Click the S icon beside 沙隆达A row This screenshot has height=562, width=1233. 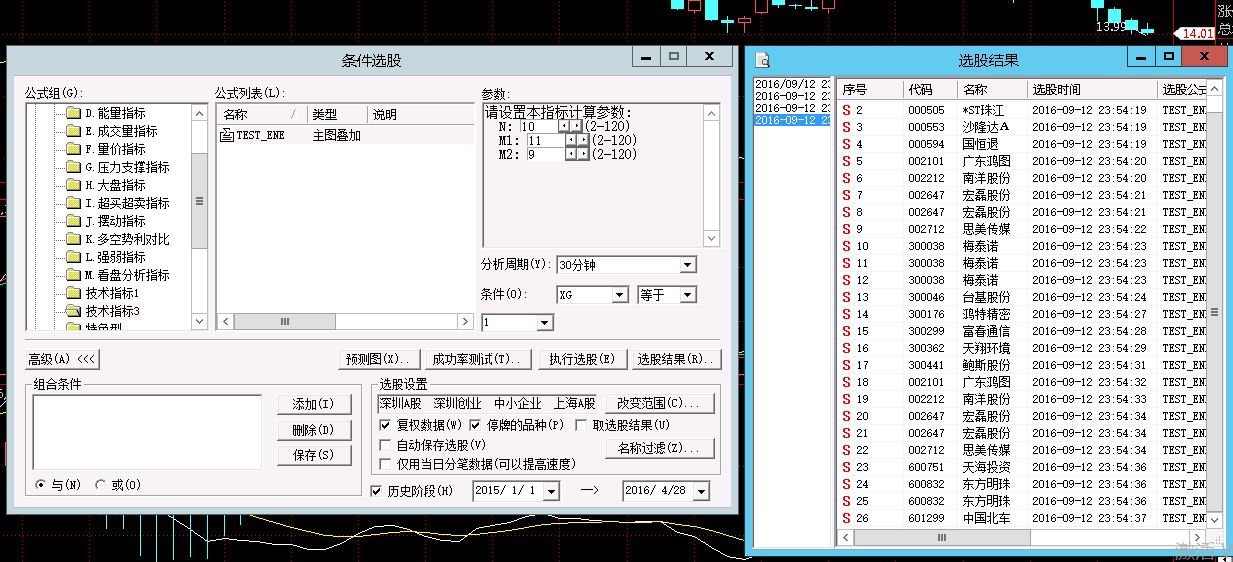coord(846,127)
